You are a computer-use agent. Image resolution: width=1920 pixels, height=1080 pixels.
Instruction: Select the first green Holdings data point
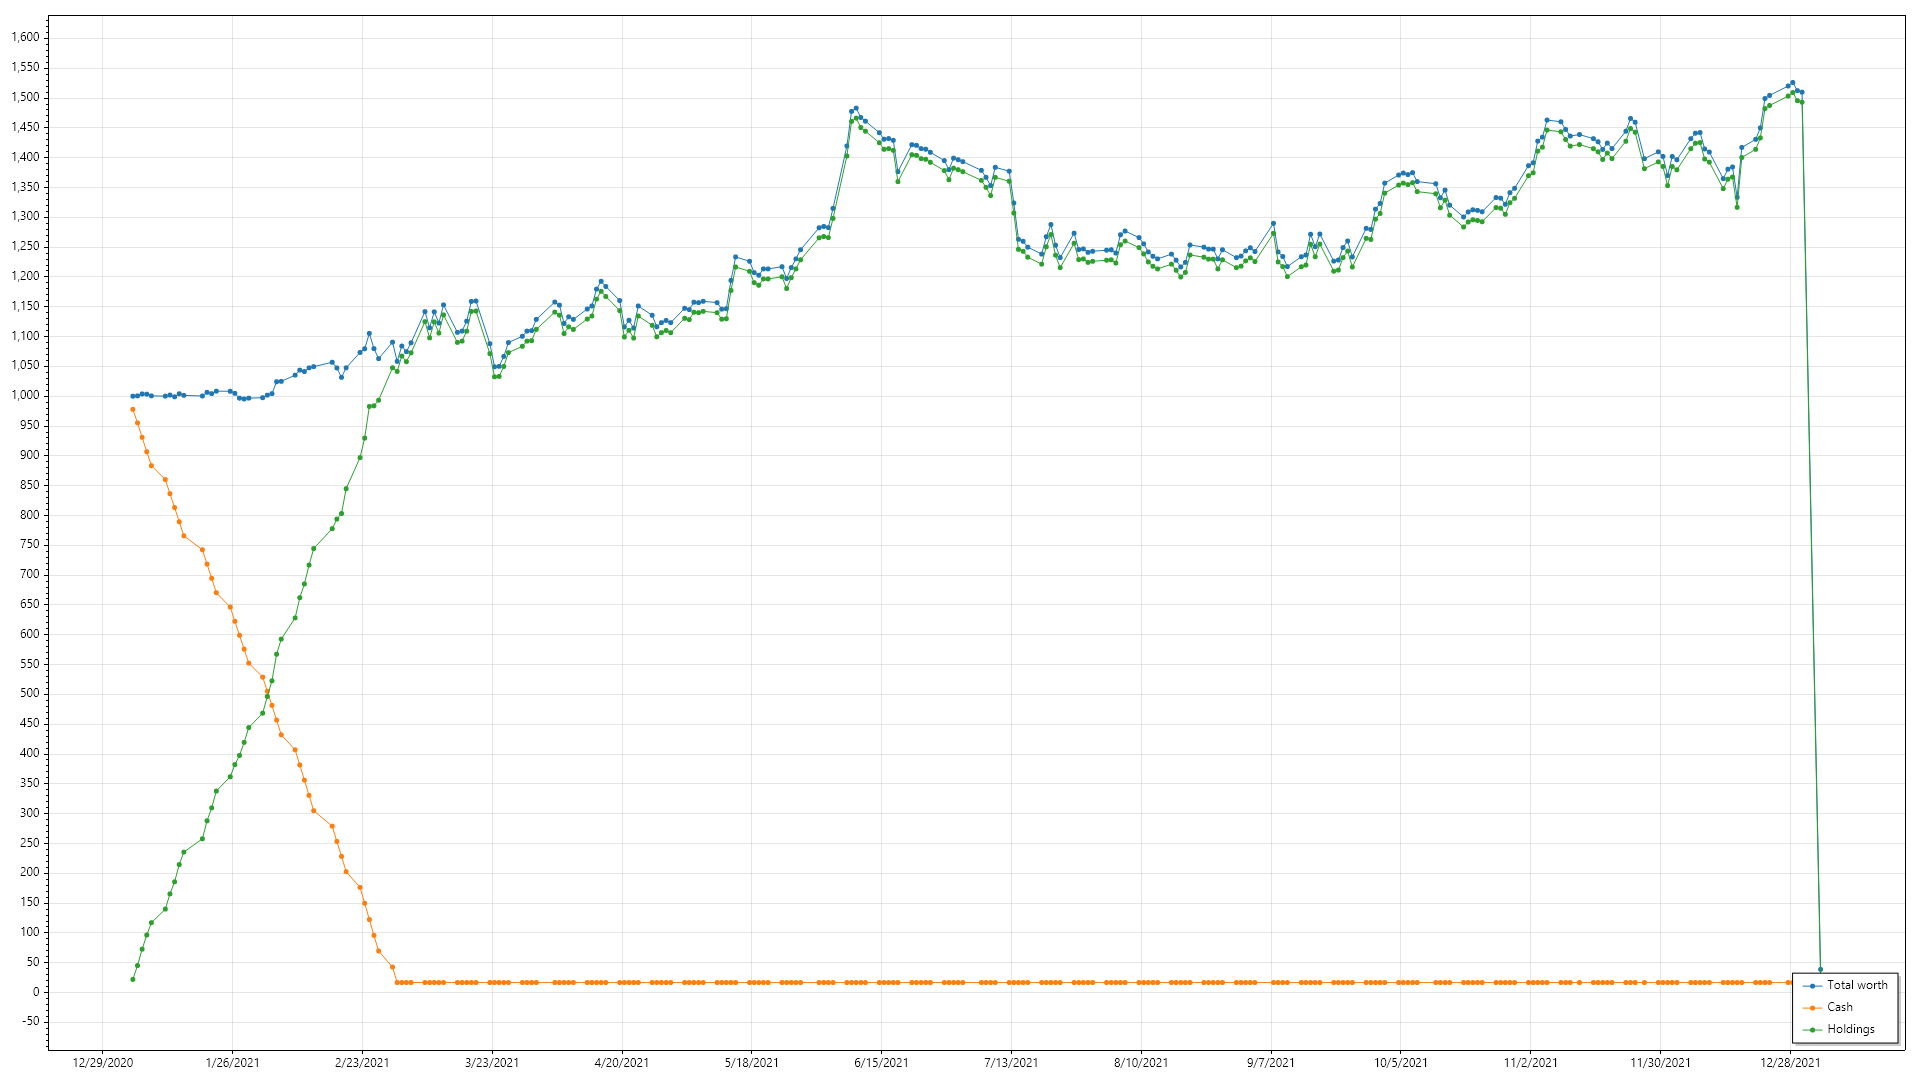133,979
